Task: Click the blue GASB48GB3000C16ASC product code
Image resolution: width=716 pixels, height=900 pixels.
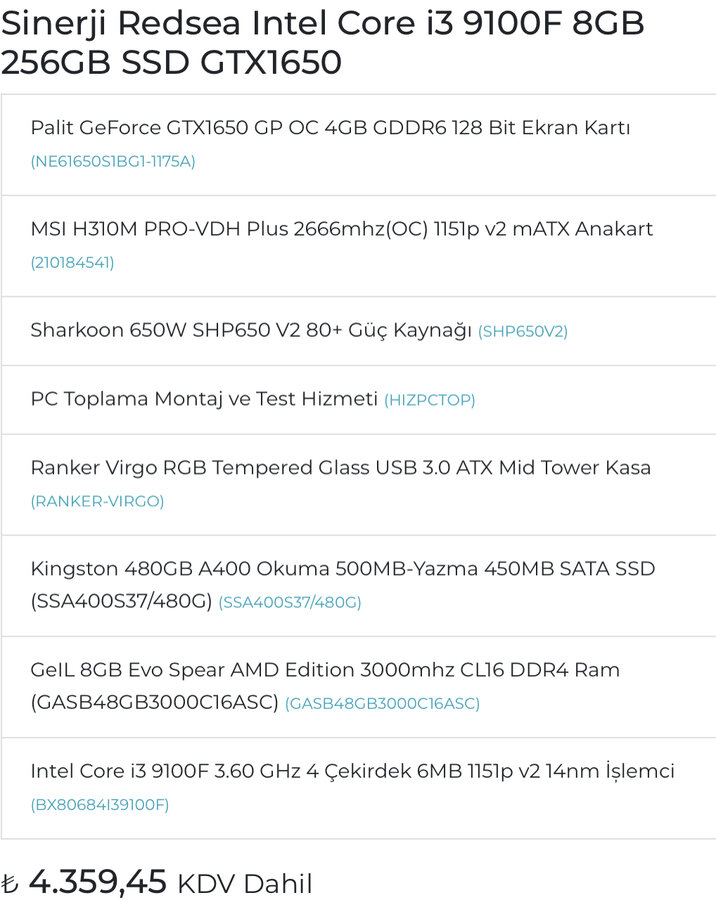Action: tap(382, 703)
